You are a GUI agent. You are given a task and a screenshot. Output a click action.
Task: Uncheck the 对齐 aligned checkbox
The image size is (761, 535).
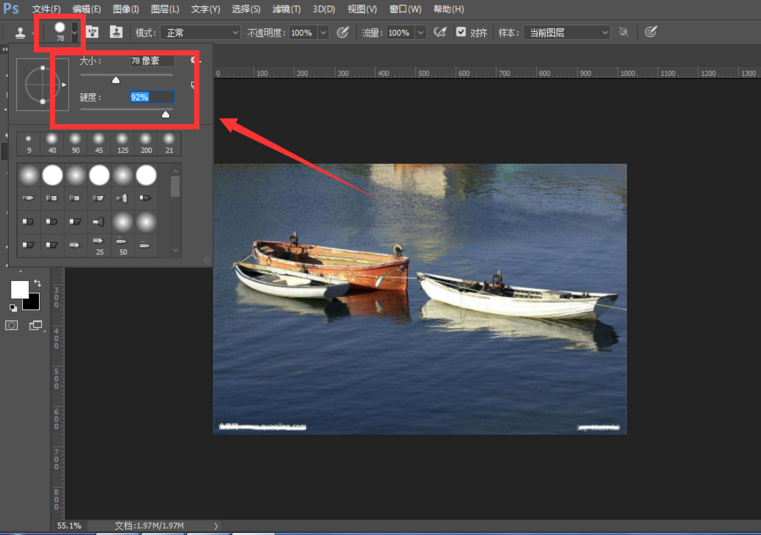click(x=461, y=33)
